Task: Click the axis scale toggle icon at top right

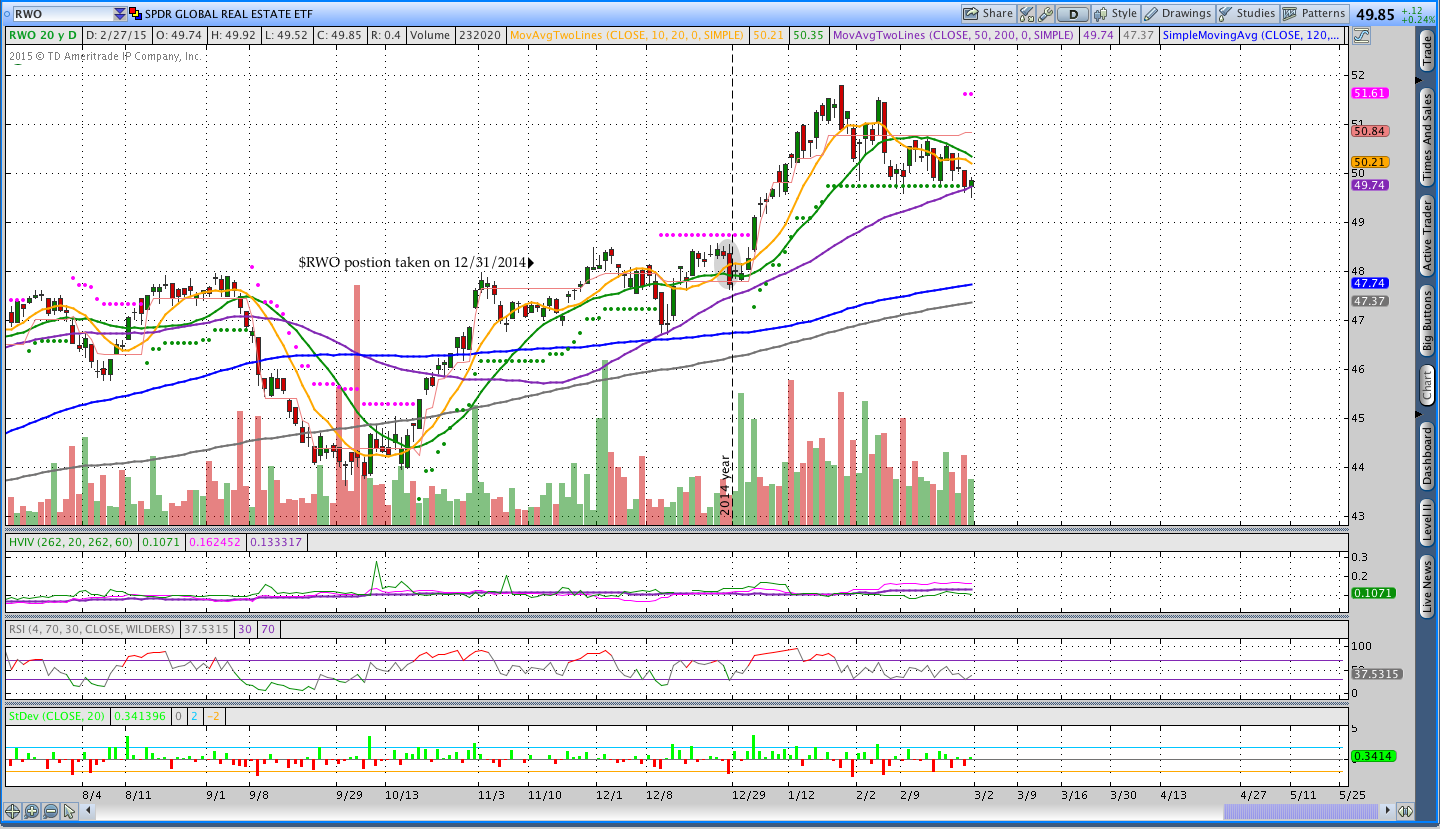Action: [1362, 35]
